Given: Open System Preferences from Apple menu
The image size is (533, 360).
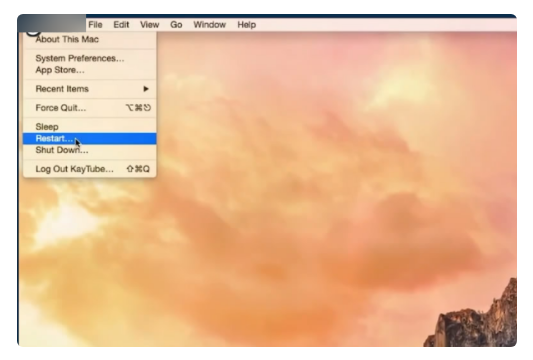Looking at the screenshot, I should [x=90, y=58].
